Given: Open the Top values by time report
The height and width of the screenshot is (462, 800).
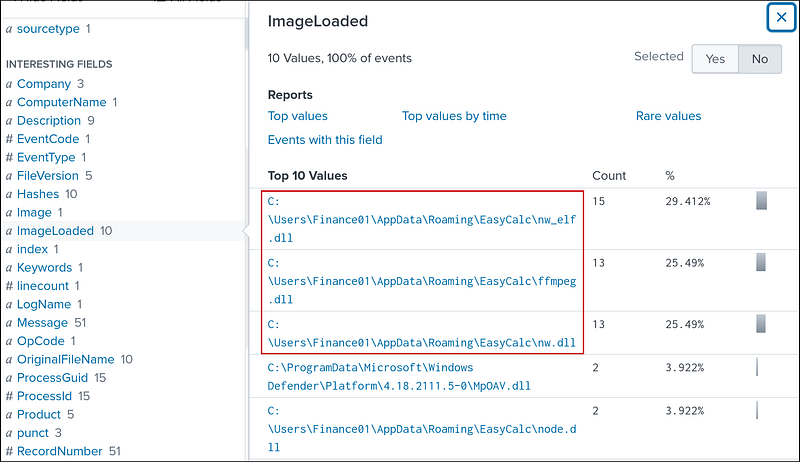Looking at the screenshot, I should [454, 116].
